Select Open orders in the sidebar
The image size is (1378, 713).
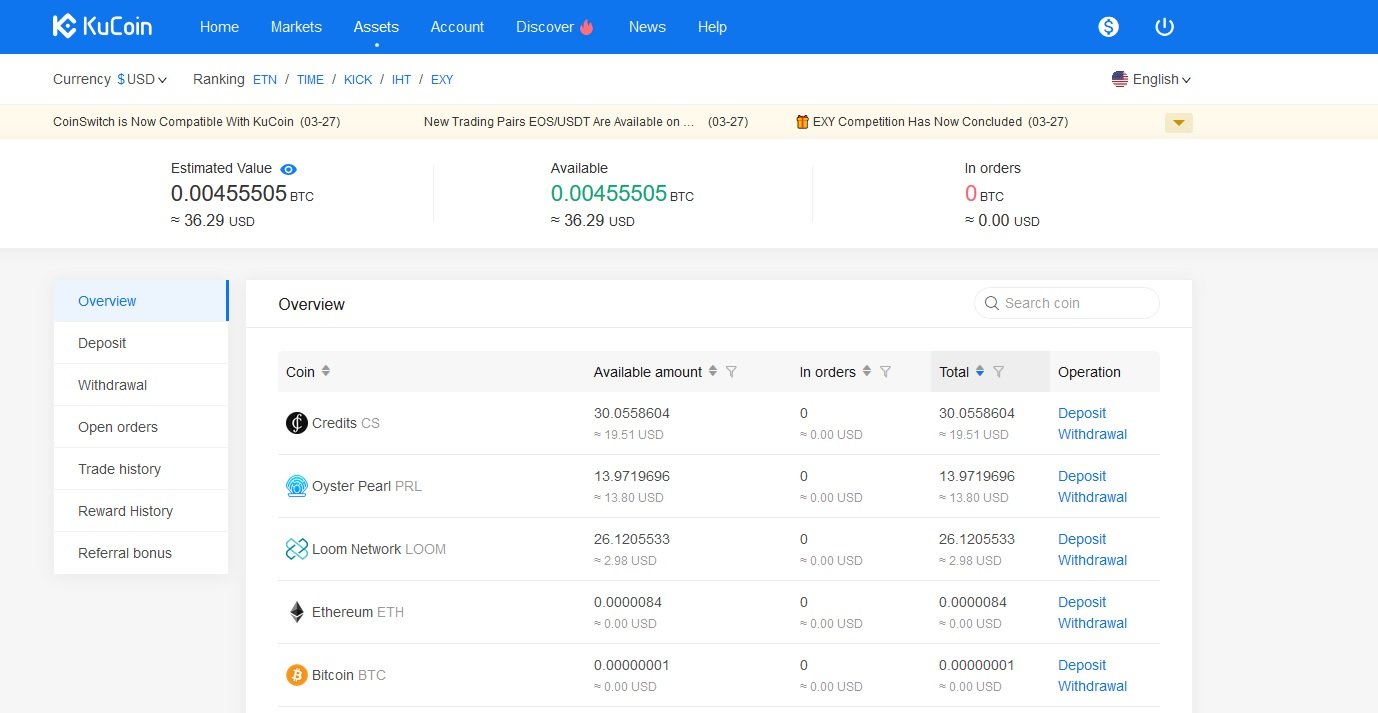(141, 427)
